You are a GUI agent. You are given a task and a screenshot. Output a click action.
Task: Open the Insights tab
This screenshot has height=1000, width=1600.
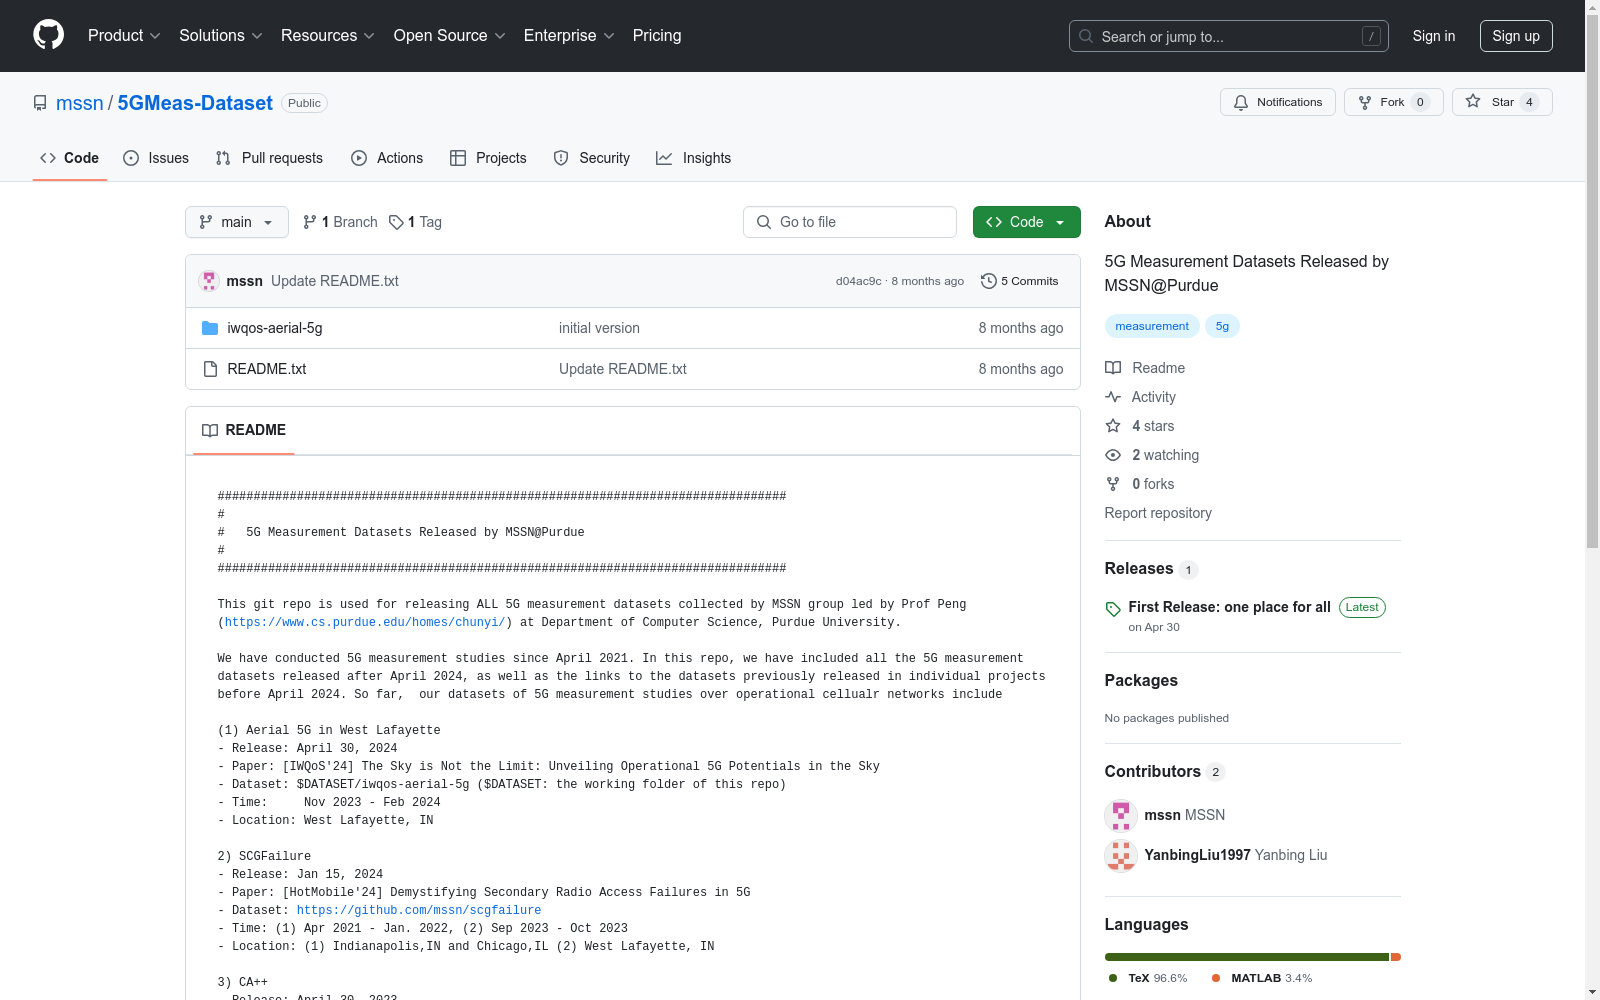coord(693,158)
